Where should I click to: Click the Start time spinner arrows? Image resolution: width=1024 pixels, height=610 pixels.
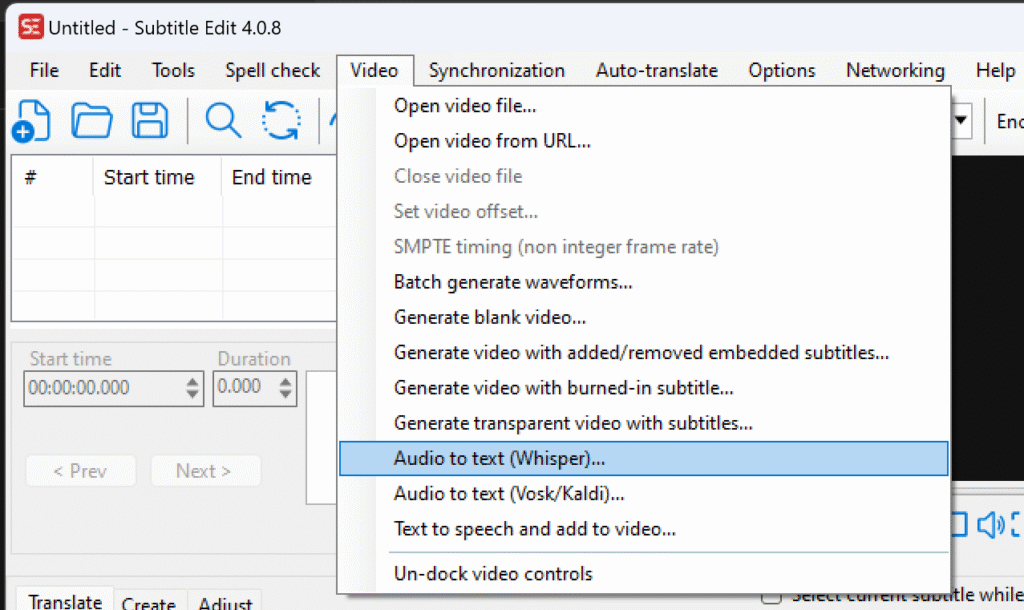pyautogui.click(x=194, y=388)
